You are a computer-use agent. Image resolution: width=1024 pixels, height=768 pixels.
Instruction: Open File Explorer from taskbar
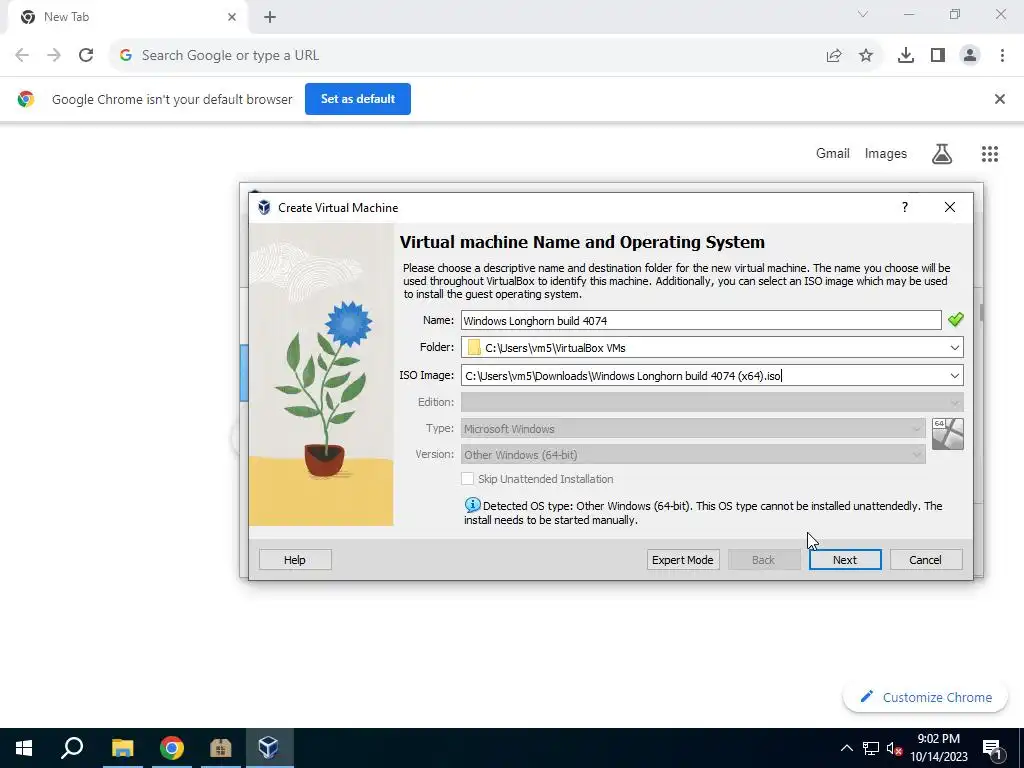122,748
